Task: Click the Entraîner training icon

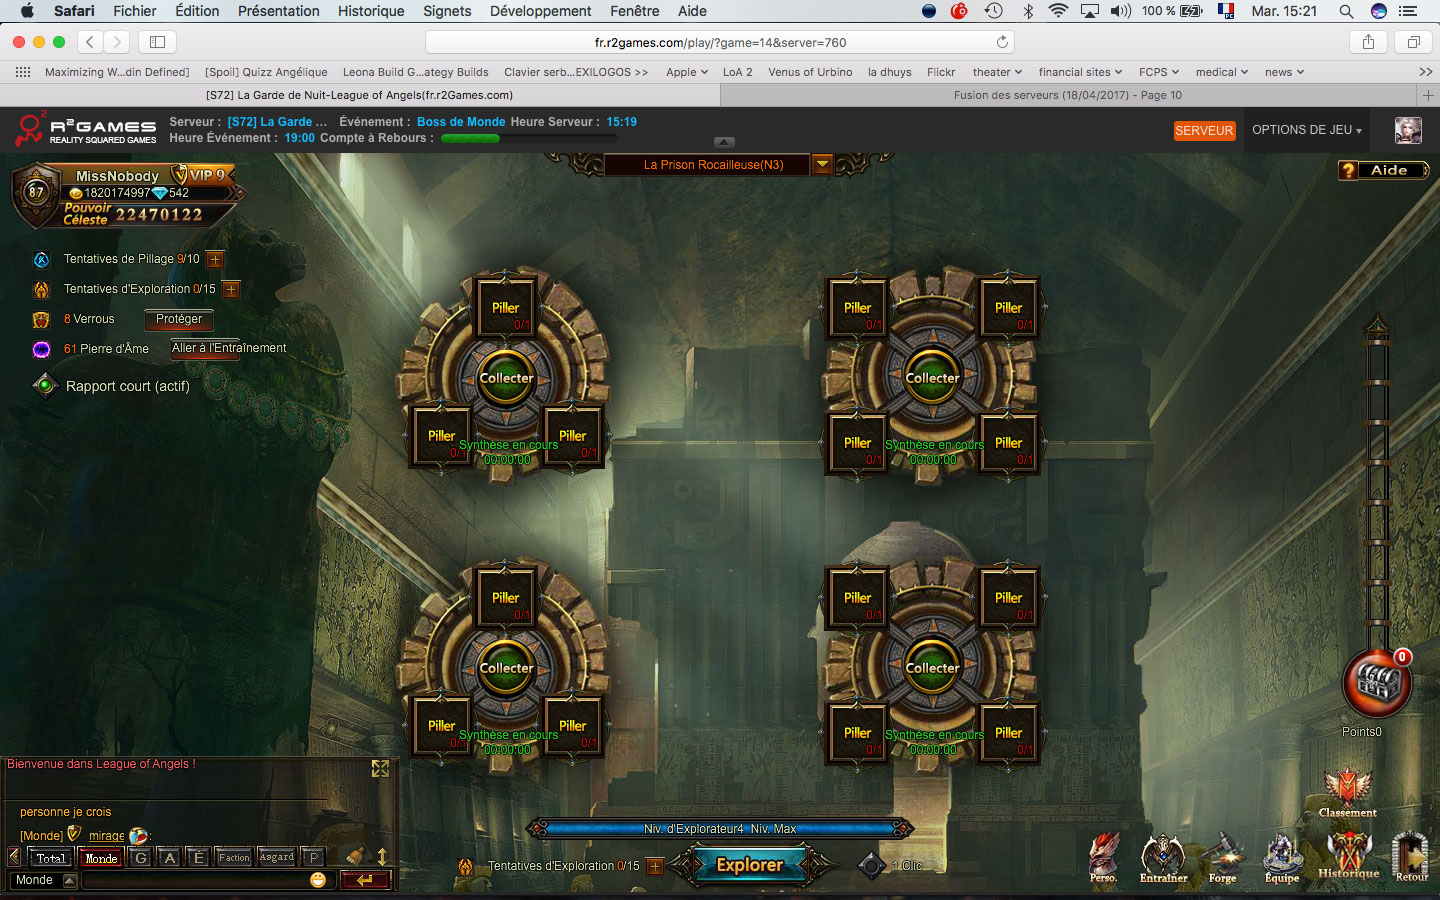Action: click(1163, 856)
